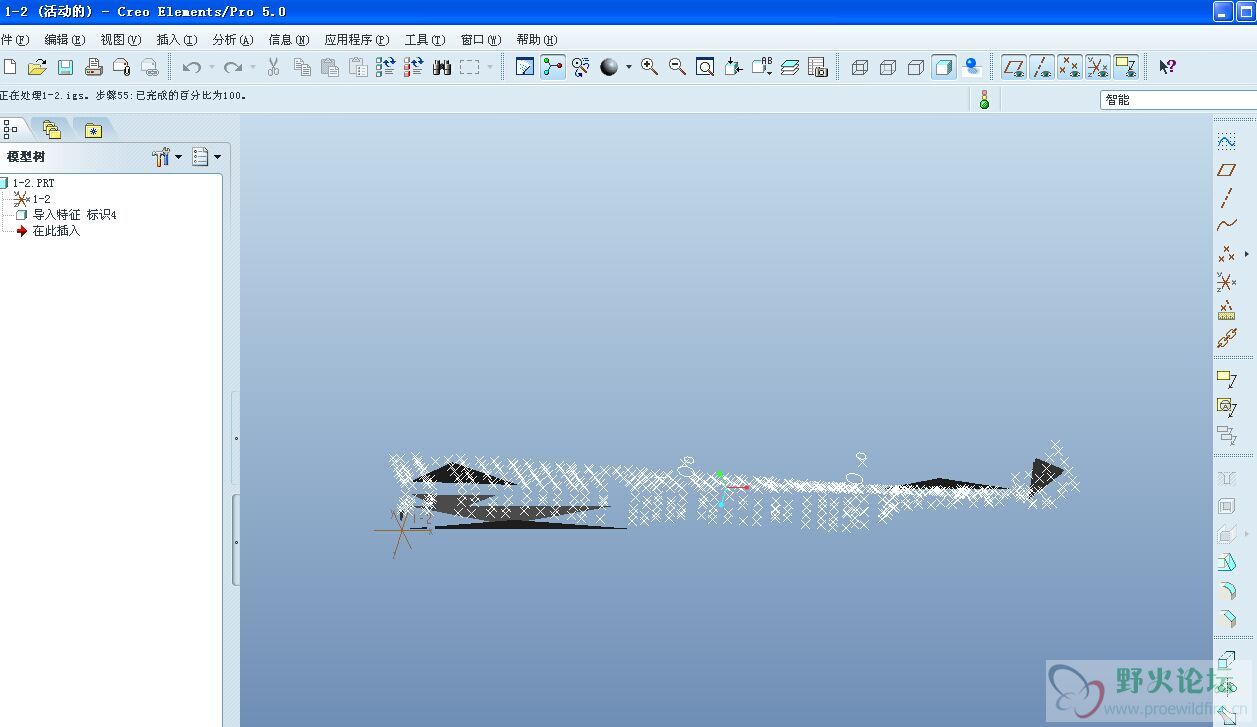Viewport: 1257px width, 727px height.
Task: Refit the model to the screen
Action: coord(705,67)
